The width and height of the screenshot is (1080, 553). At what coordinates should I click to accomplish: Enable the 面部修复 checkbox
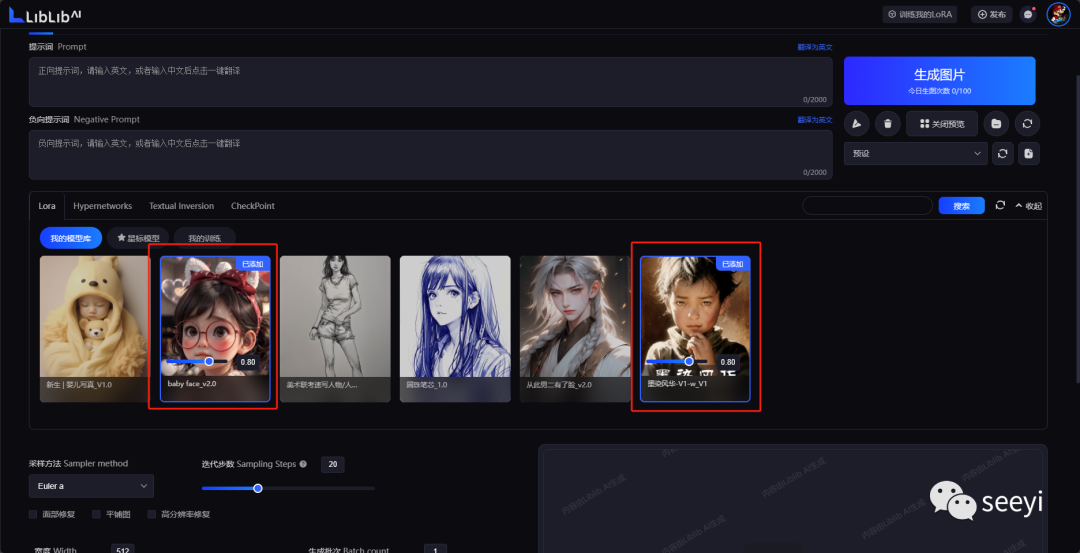(33, 514)
